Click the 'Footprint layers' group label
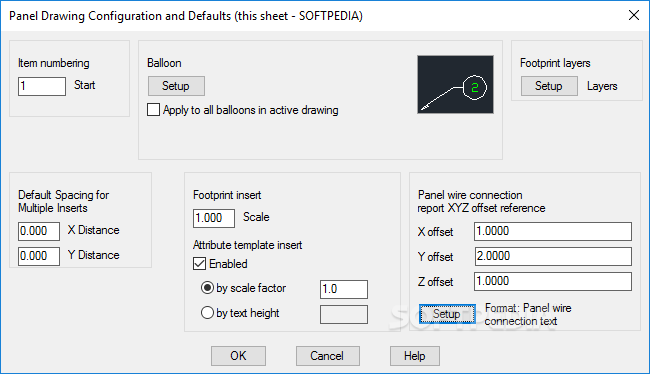 (555, 63)
